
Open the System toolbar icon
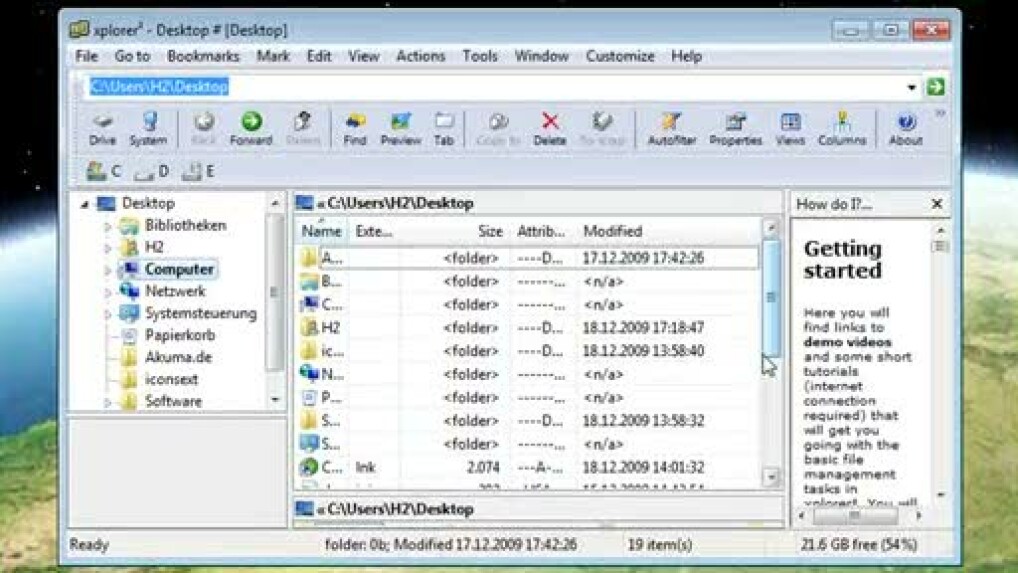148,128
